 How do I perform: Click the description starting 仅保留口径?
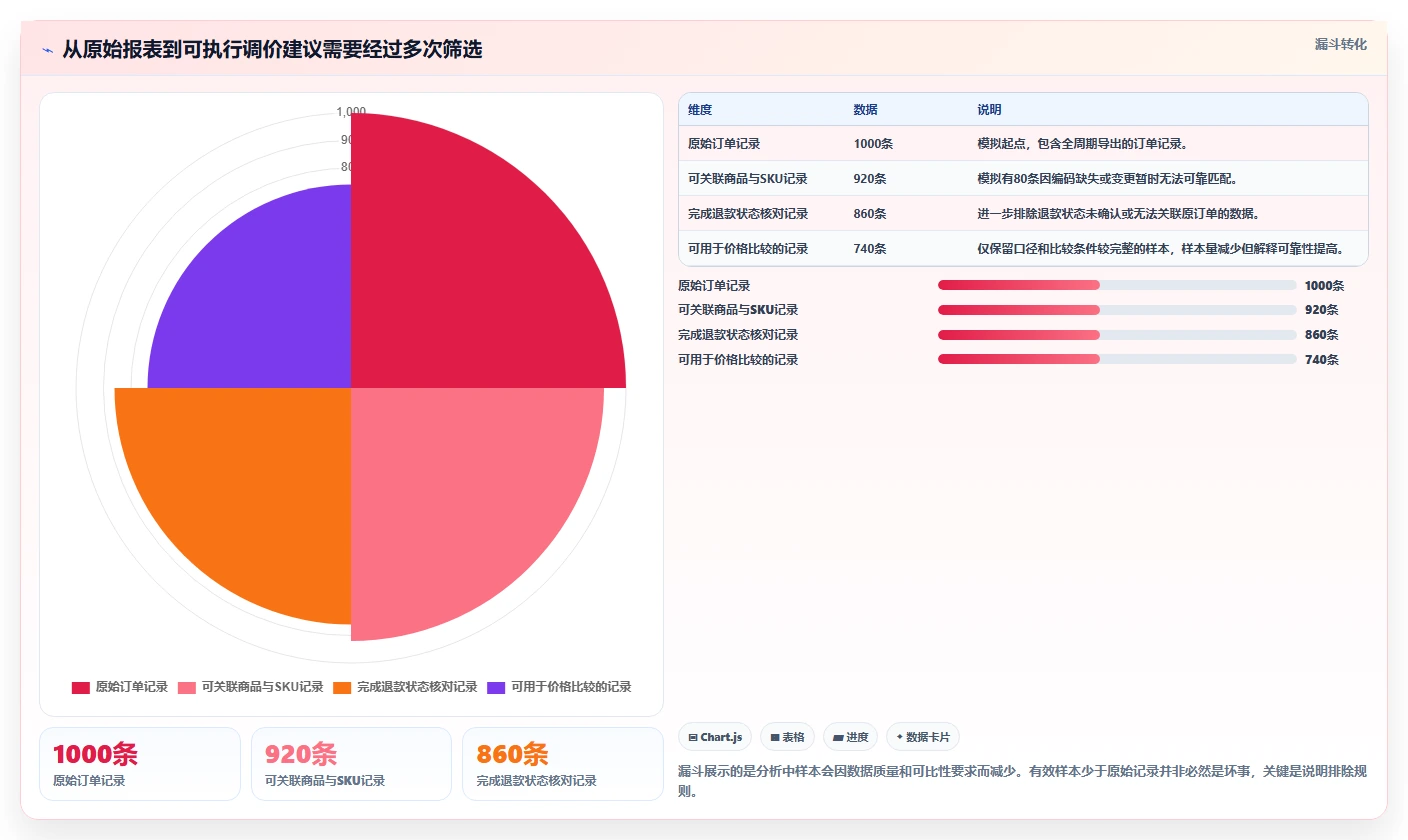[x=1160, y=248]
